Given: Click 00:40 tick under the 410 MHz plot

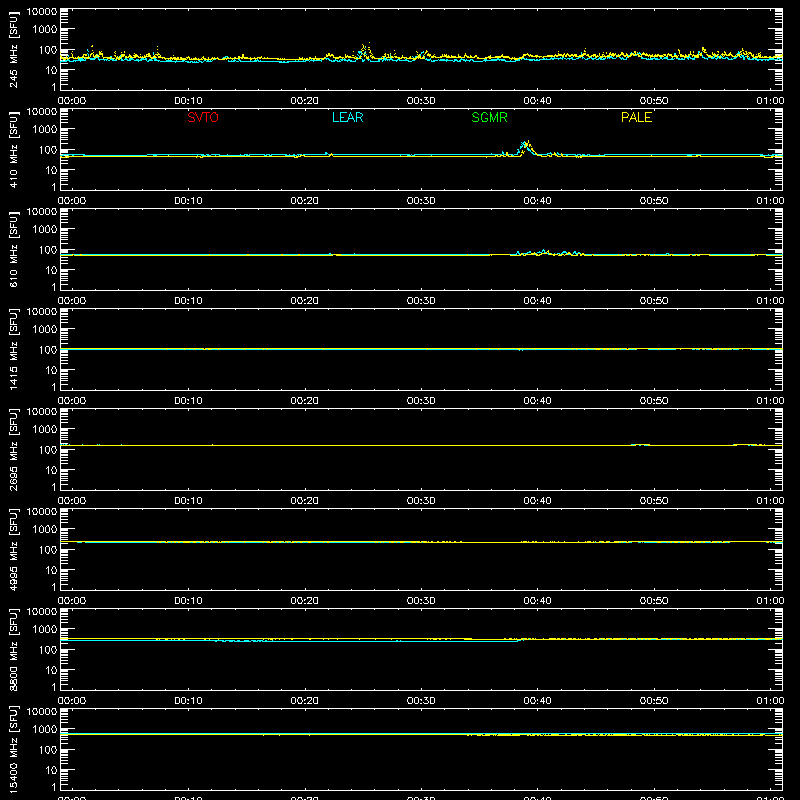Looking at the screenshot, I should [537, 201].
